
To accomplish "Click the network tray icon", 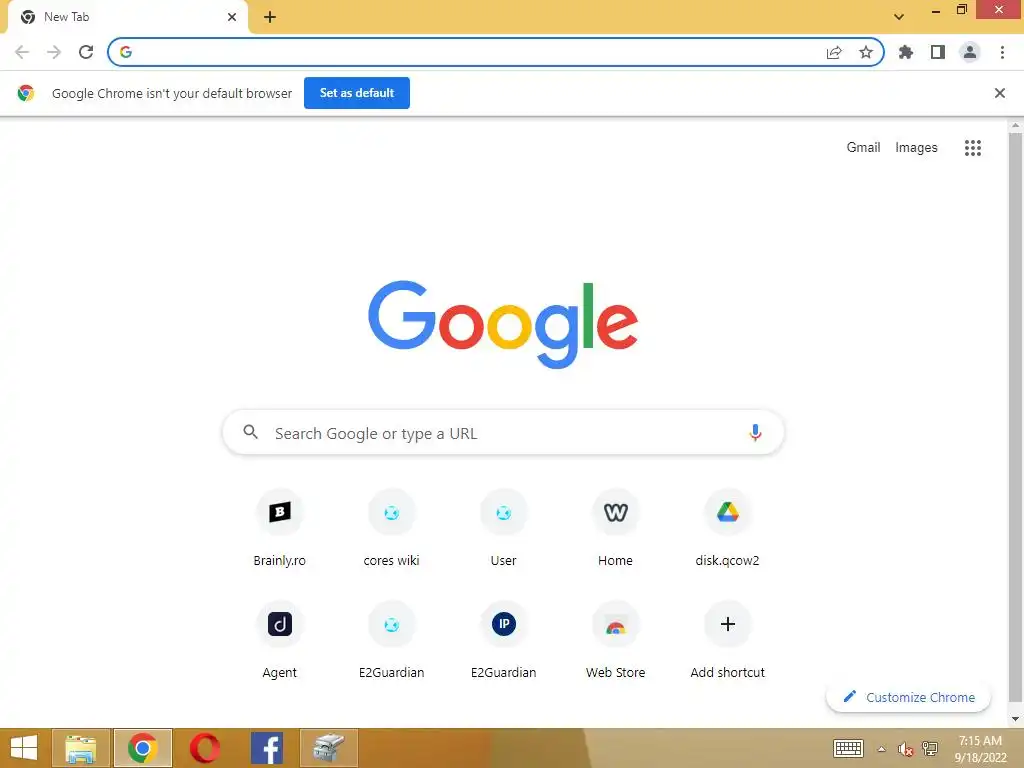I will [x=930, y=748].
